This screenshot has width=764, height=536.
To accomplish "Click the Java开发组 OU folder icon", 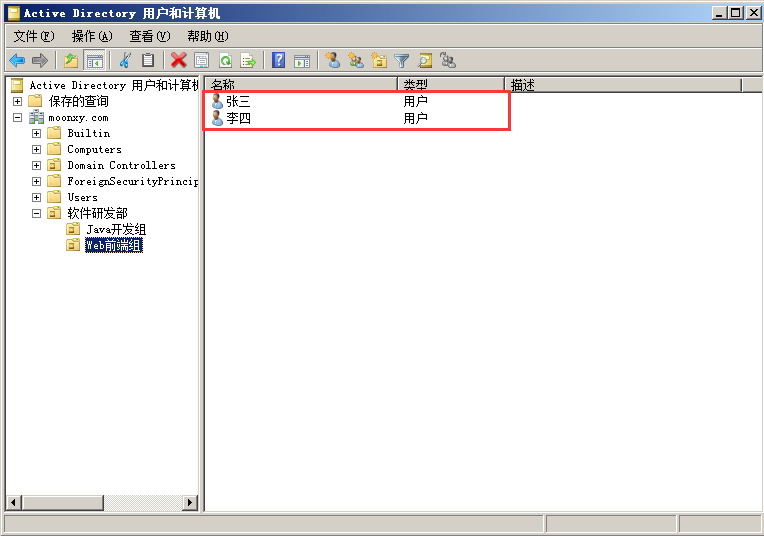I will (73, 229).
